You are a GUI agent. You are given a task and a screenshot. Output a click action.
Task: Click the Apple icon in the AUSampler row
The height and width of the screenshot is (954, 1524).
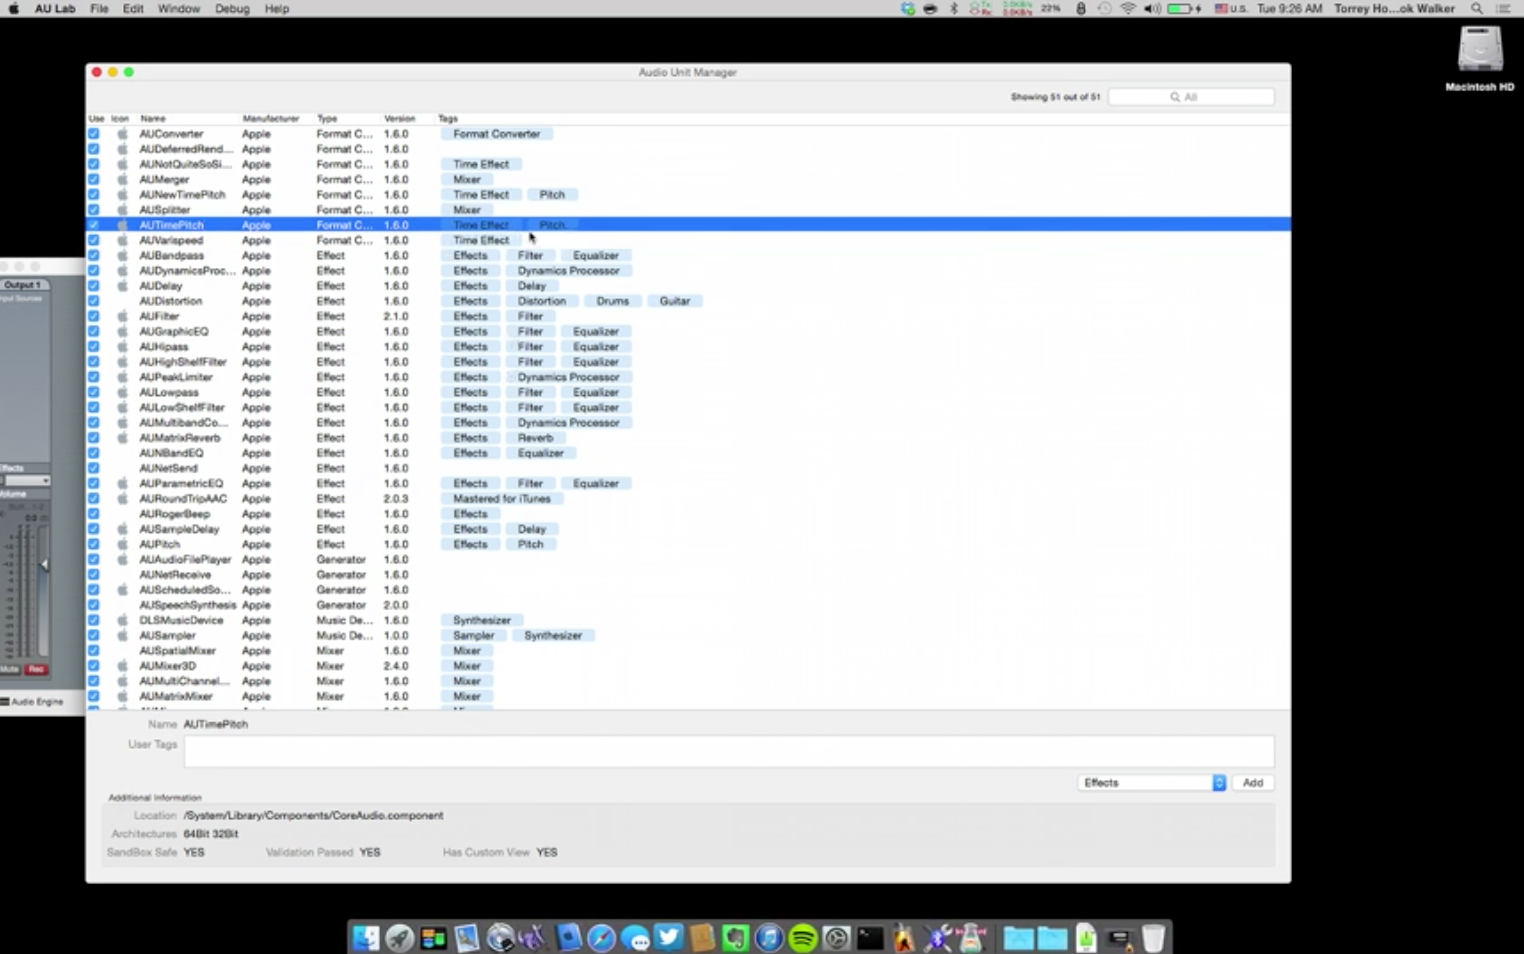point(122,636)
